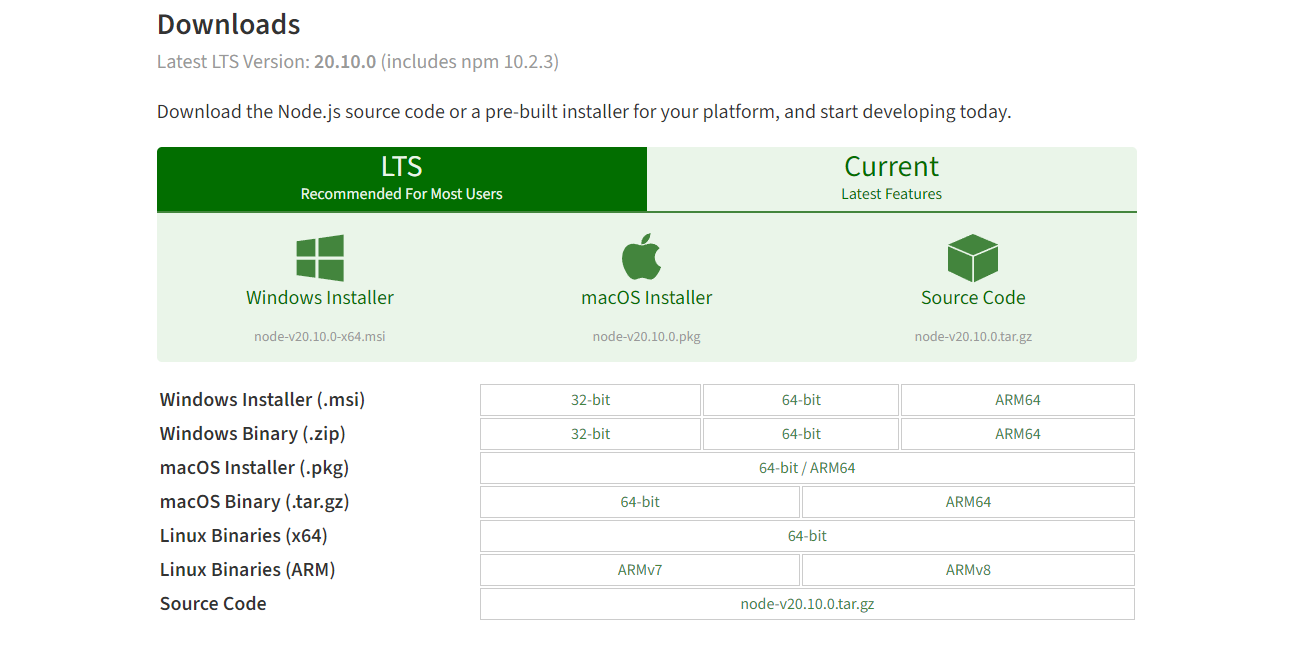The image size is (1300, 657).
Task: Download the 64-bit macOS Binary tarball
Action: click(640, 501)
